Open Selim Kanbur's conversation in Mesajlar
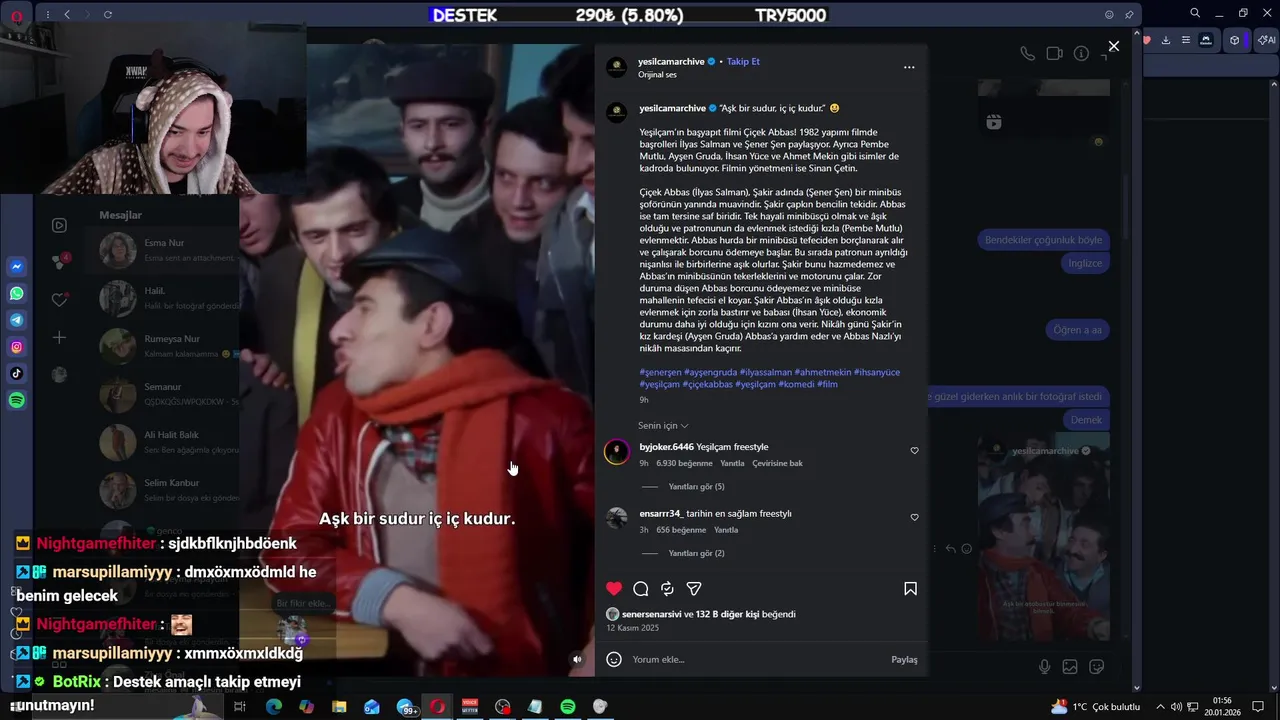The width and height of the screenshot is (1280, 720). 162,490
